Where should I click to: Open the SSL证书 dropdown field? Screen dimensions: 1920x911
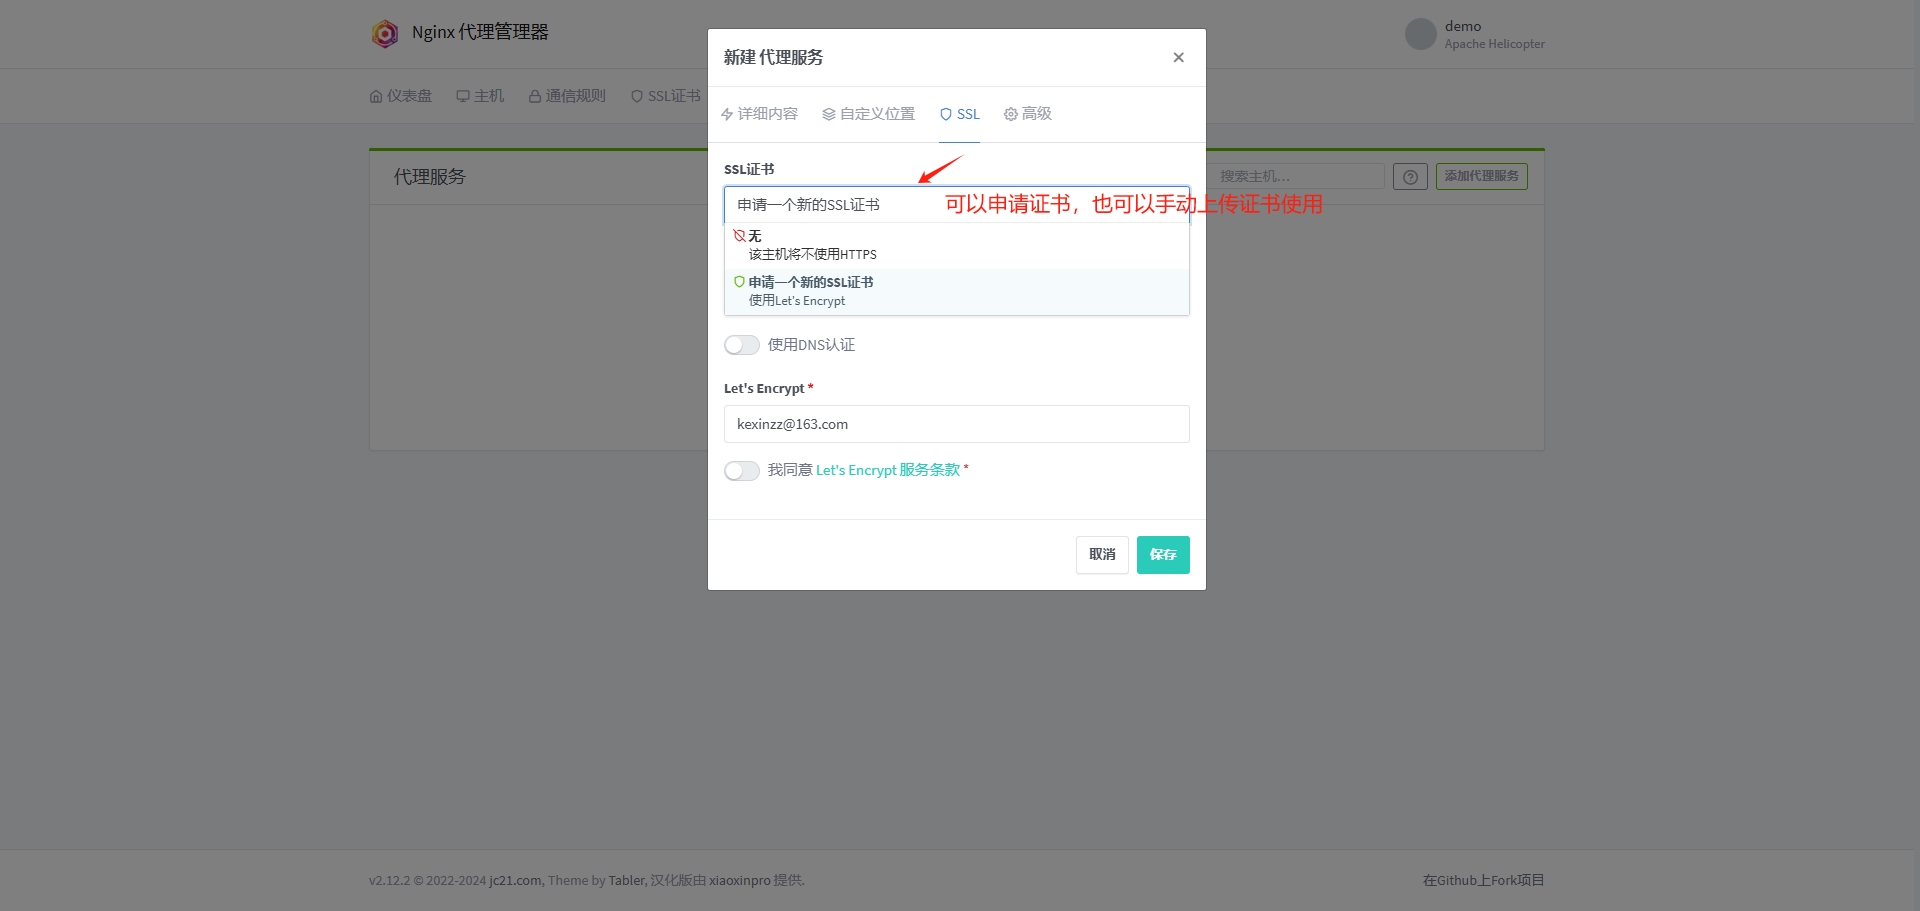click(956, 205)
